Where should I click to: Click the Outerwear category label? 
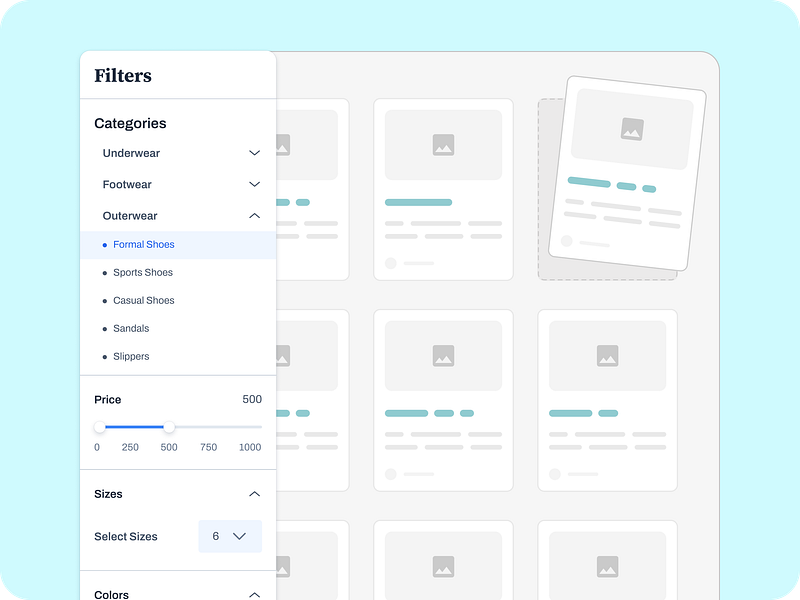tap(130, 216)
